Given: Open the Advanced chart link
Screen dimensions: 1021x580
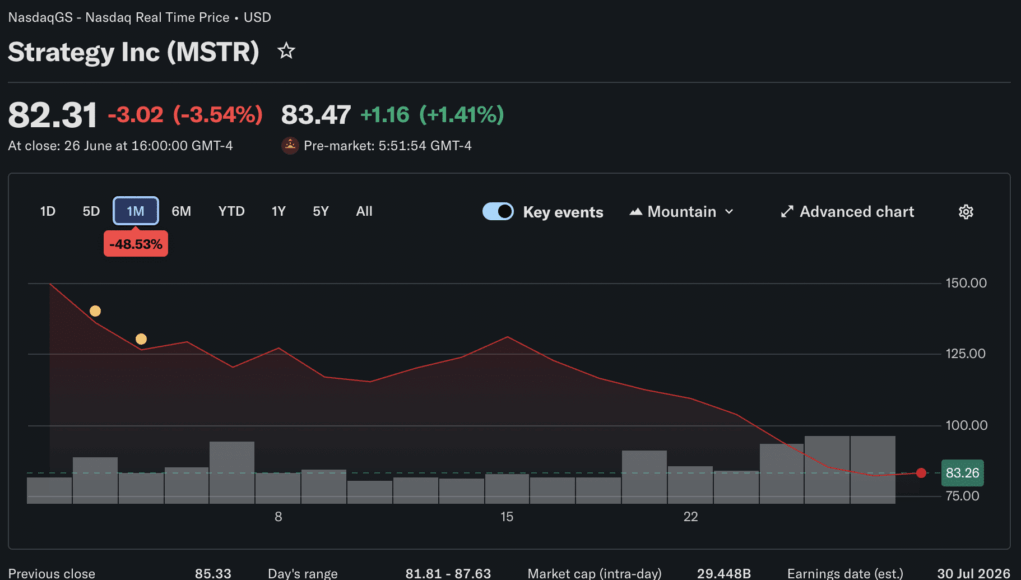Looking at the screenshot, I should coord(847,212).
